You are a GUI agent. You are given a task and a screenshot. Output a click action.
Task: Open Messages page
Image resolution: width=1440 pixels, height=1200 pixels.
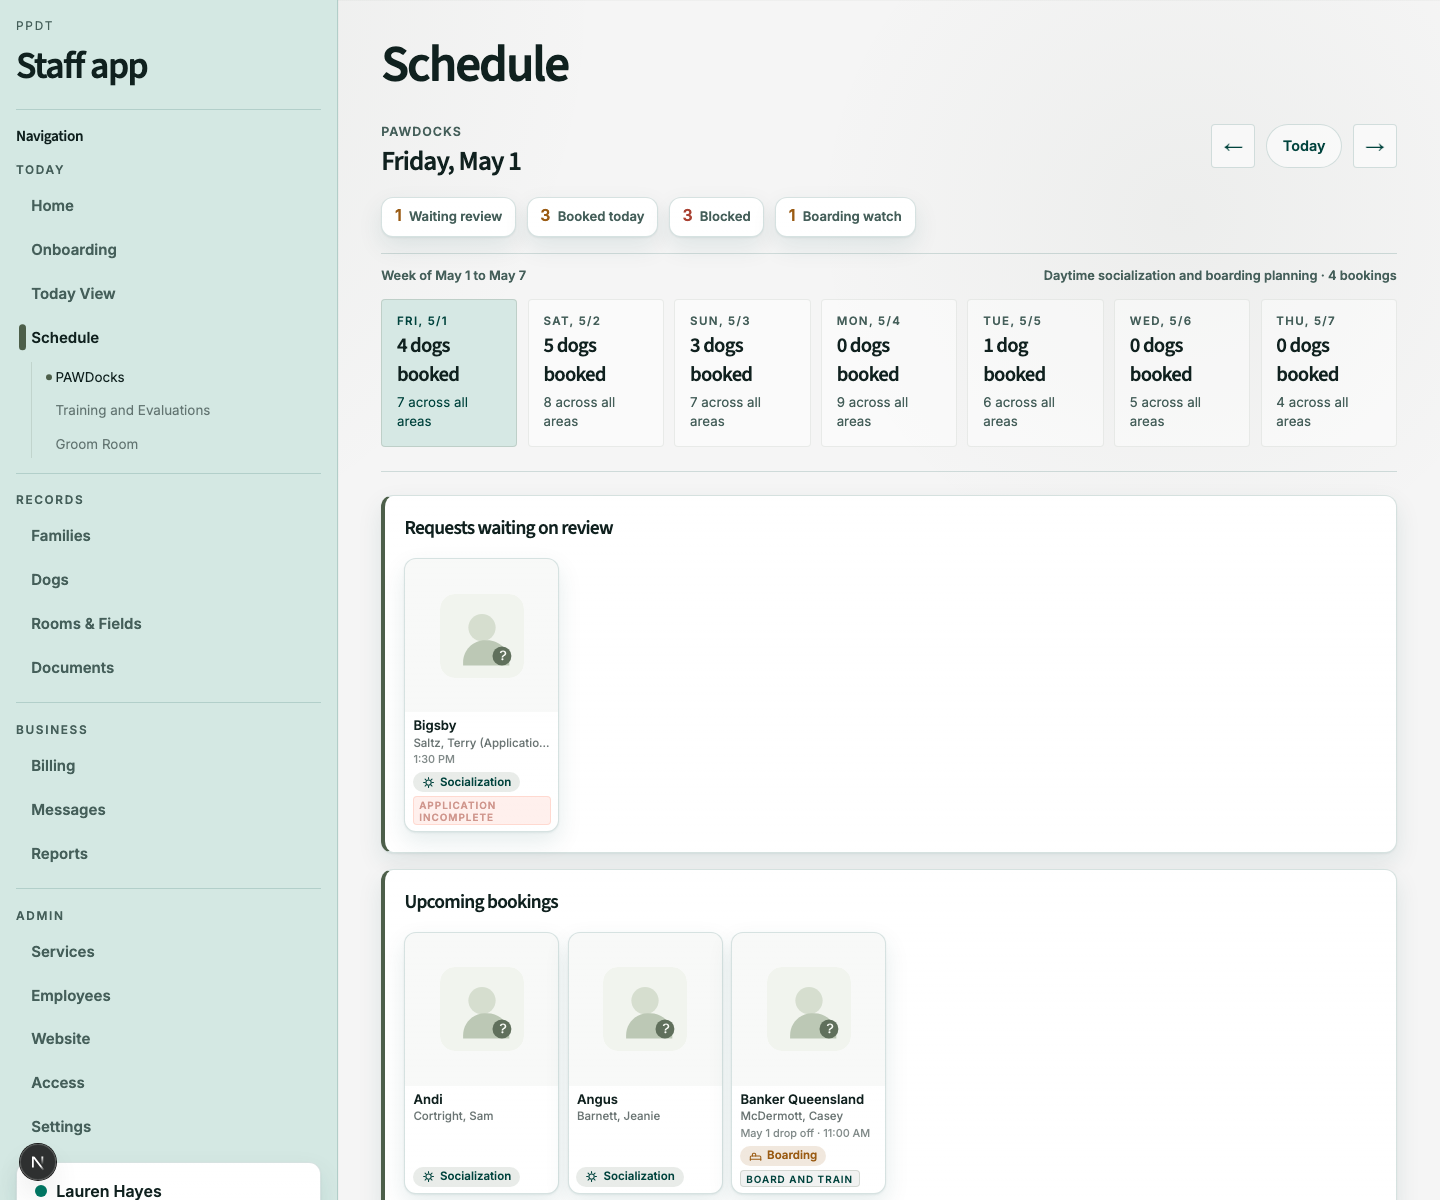click(x=68, y=810)
